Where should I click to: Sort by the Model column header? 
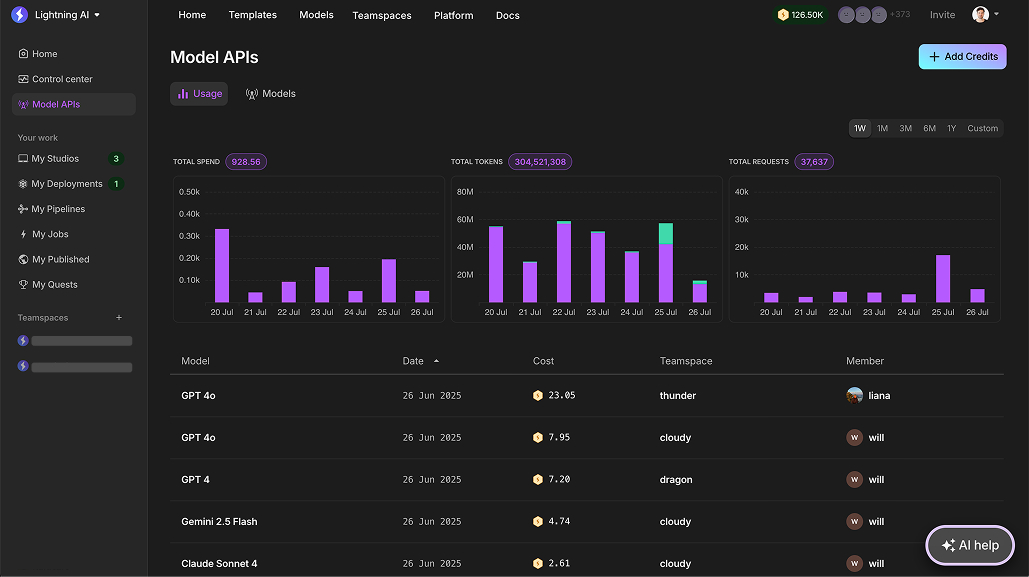point(196,361)
